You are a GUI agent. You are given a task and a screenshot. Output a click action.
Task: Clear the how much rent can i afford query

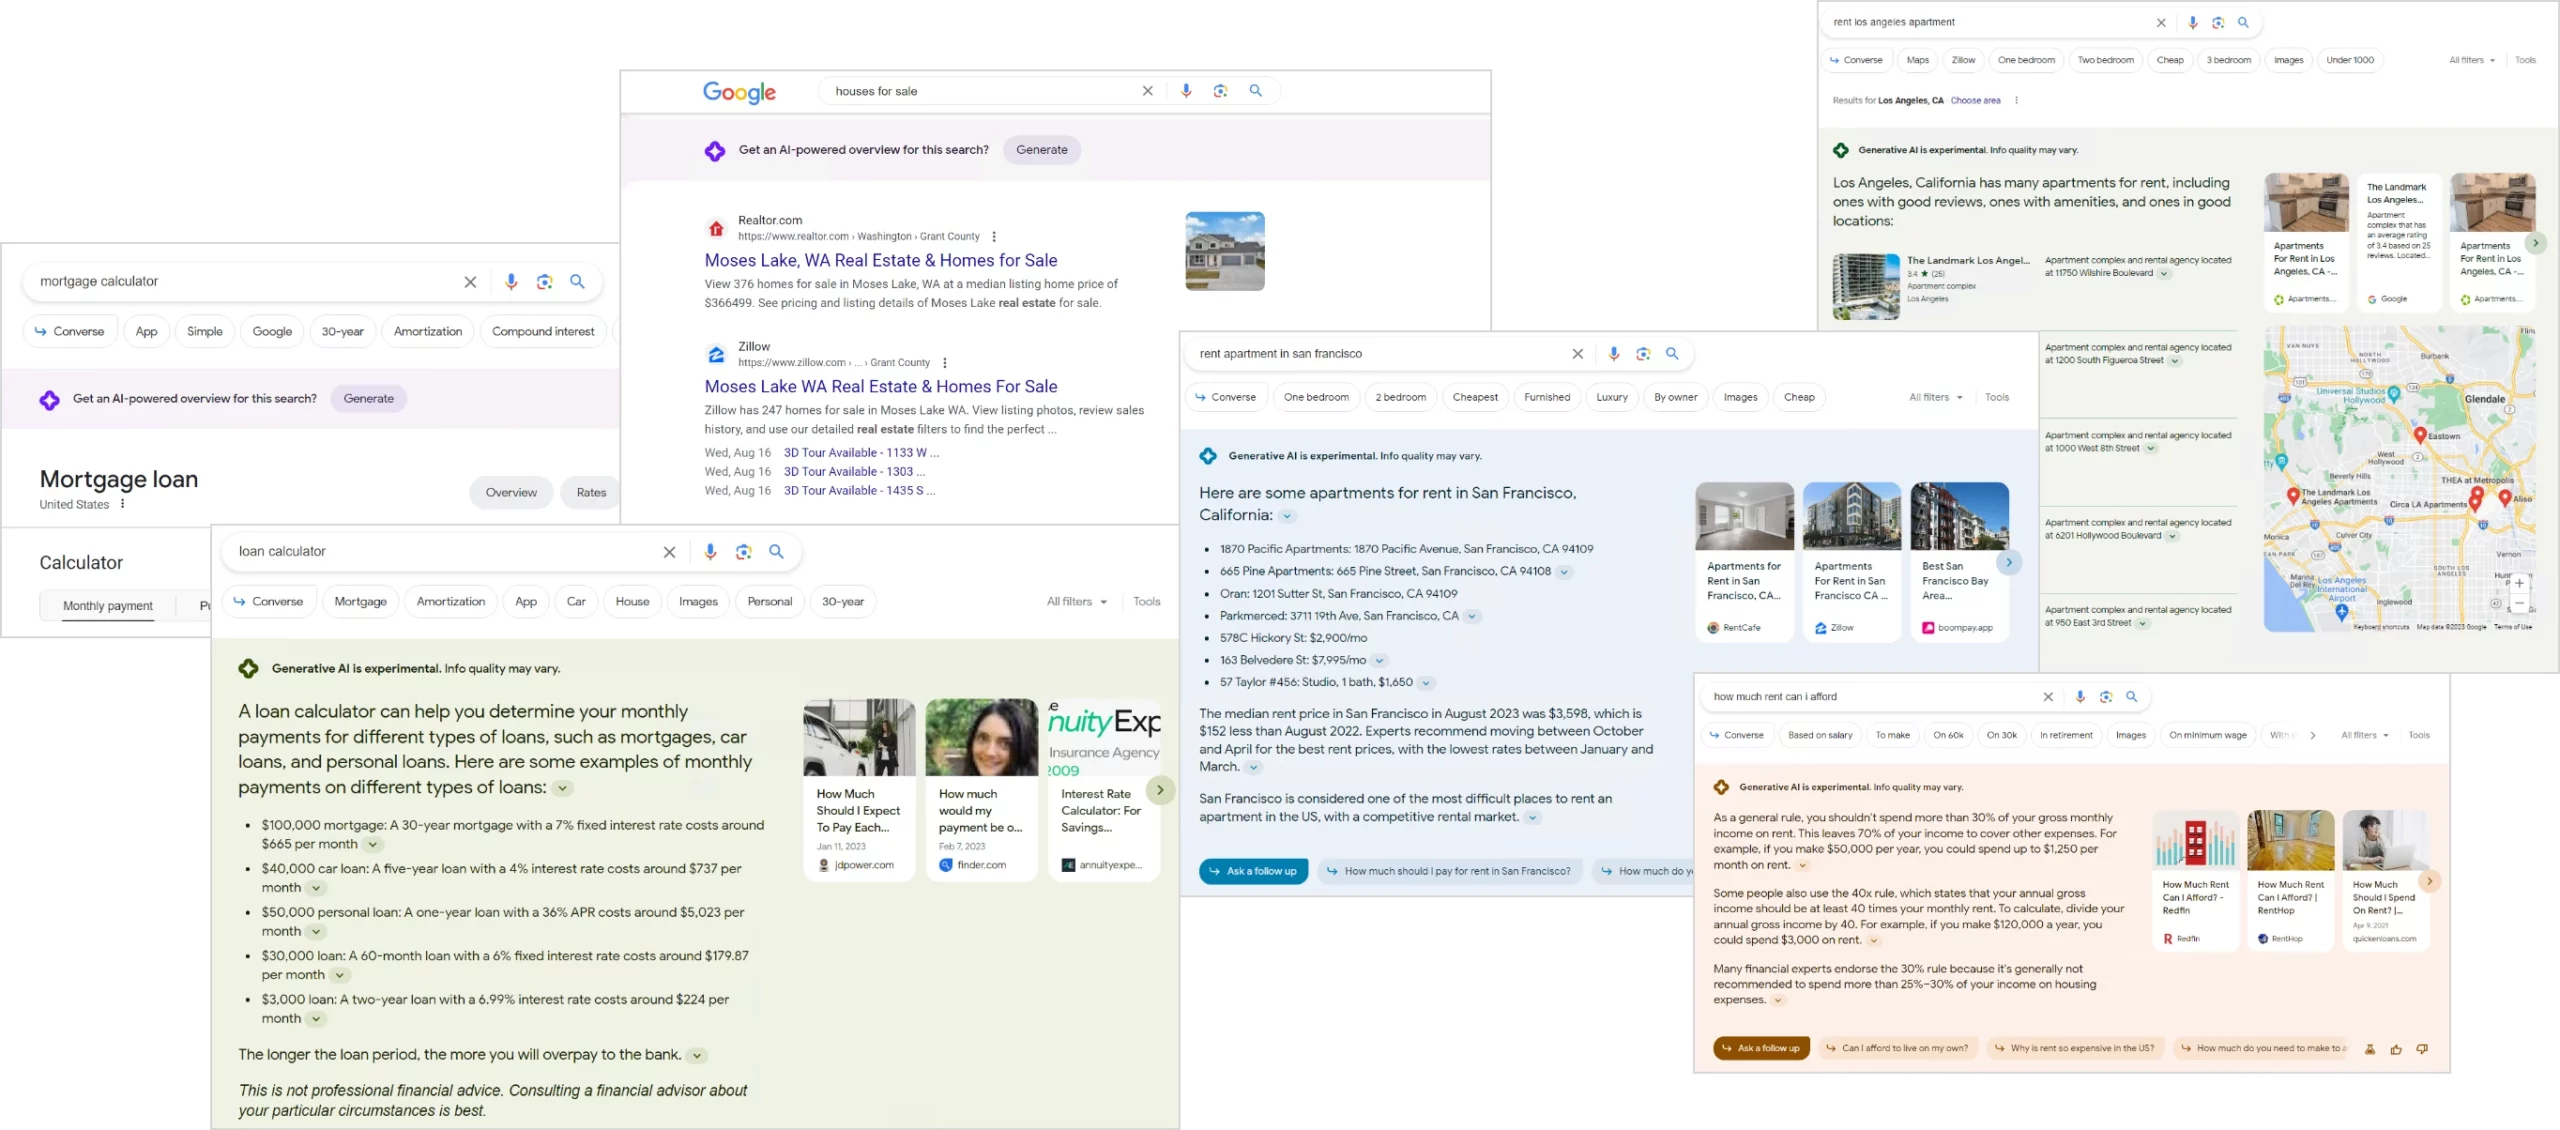click(x=2048, y=697)
